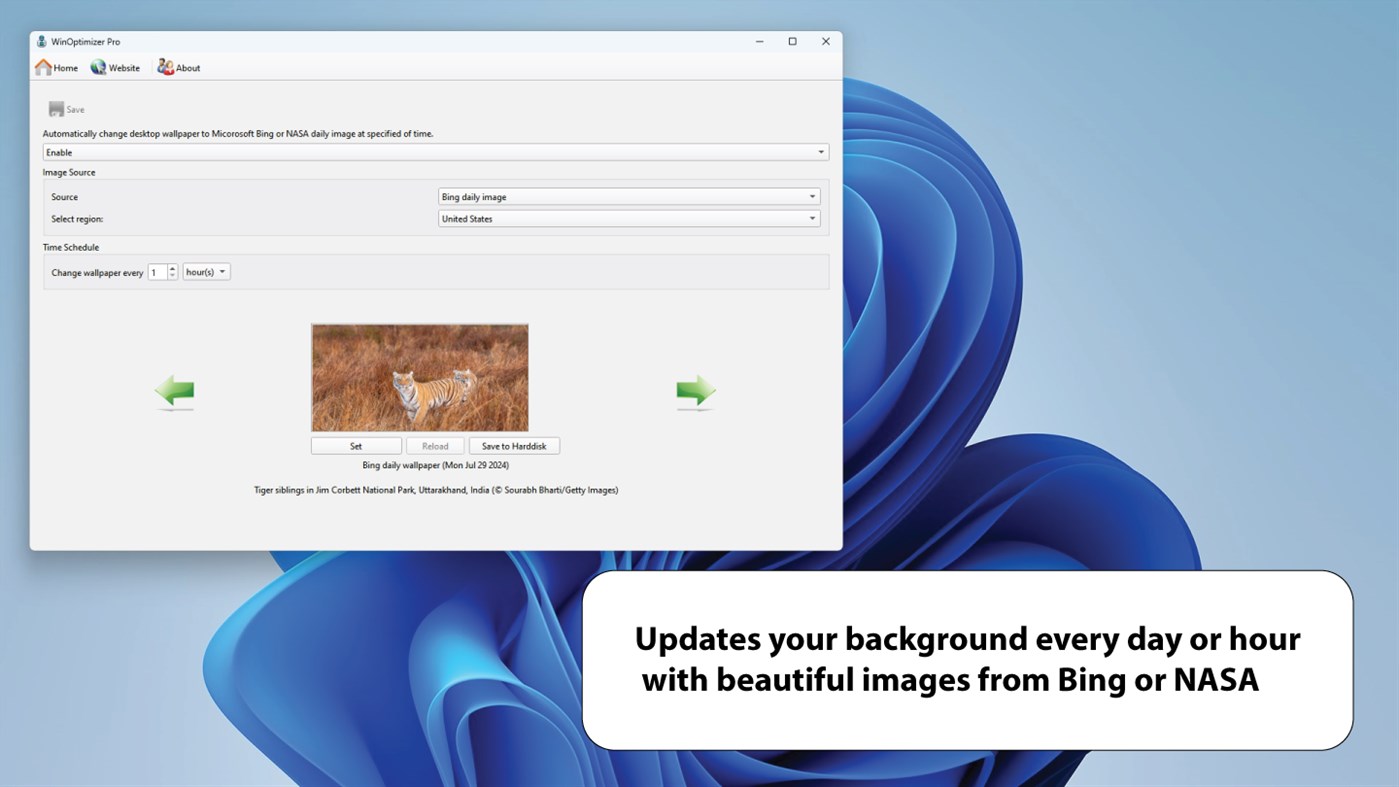Image resolution: width=1399 pixels, height=787 pixels.
Task: Click the Save disk icon
Action: pos(56,109)
